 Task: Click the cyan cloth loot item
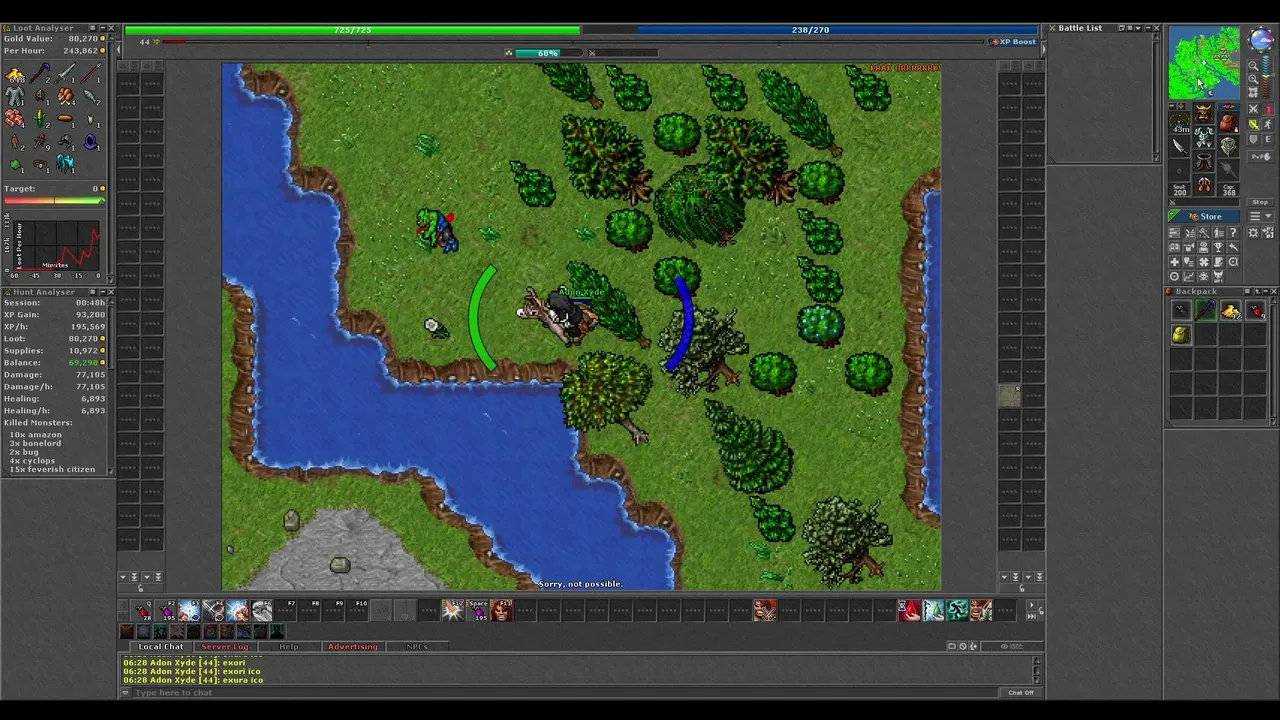(x=64, y=163)
